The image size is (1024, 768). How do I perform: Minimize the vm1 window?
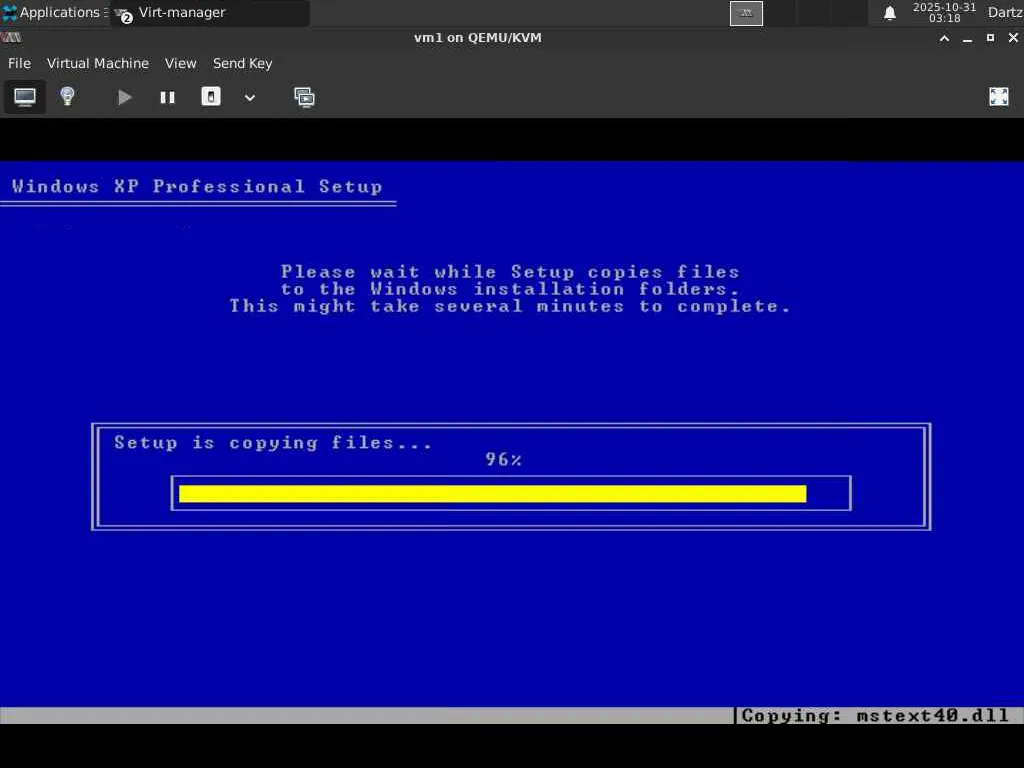coord(967,39)
